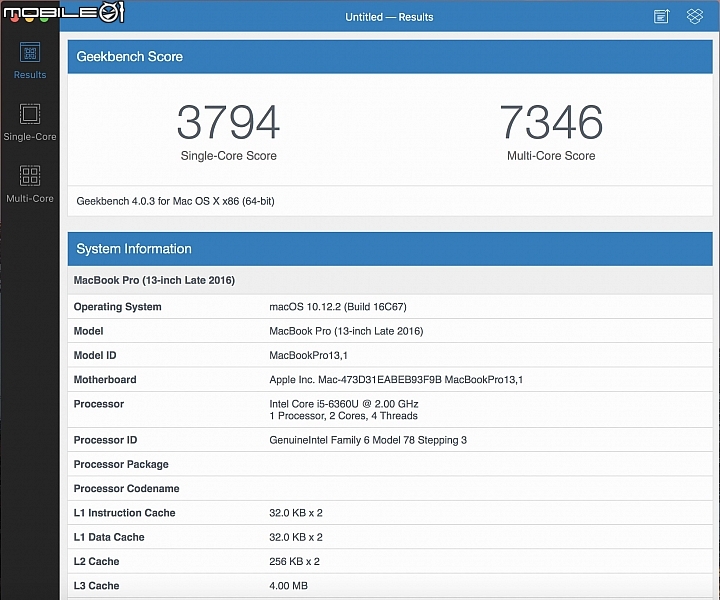Select the Single-Core sidebar icon
Screen dimensions: 720x600
[30, 114]
